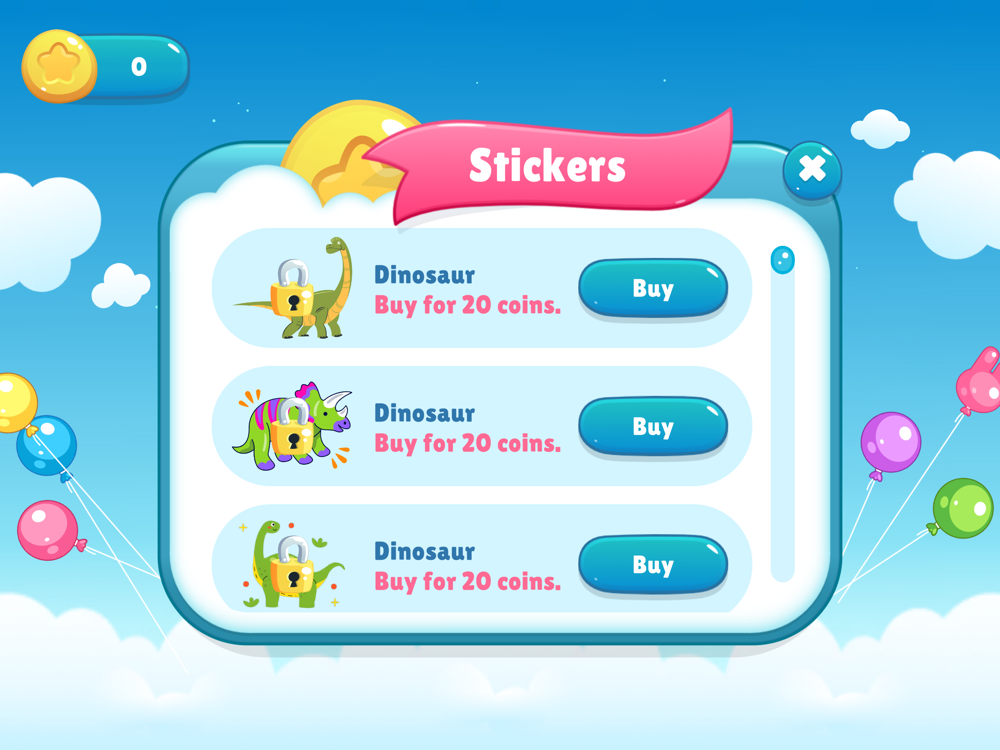Click the padlock on the triceratops

(293, 426)
